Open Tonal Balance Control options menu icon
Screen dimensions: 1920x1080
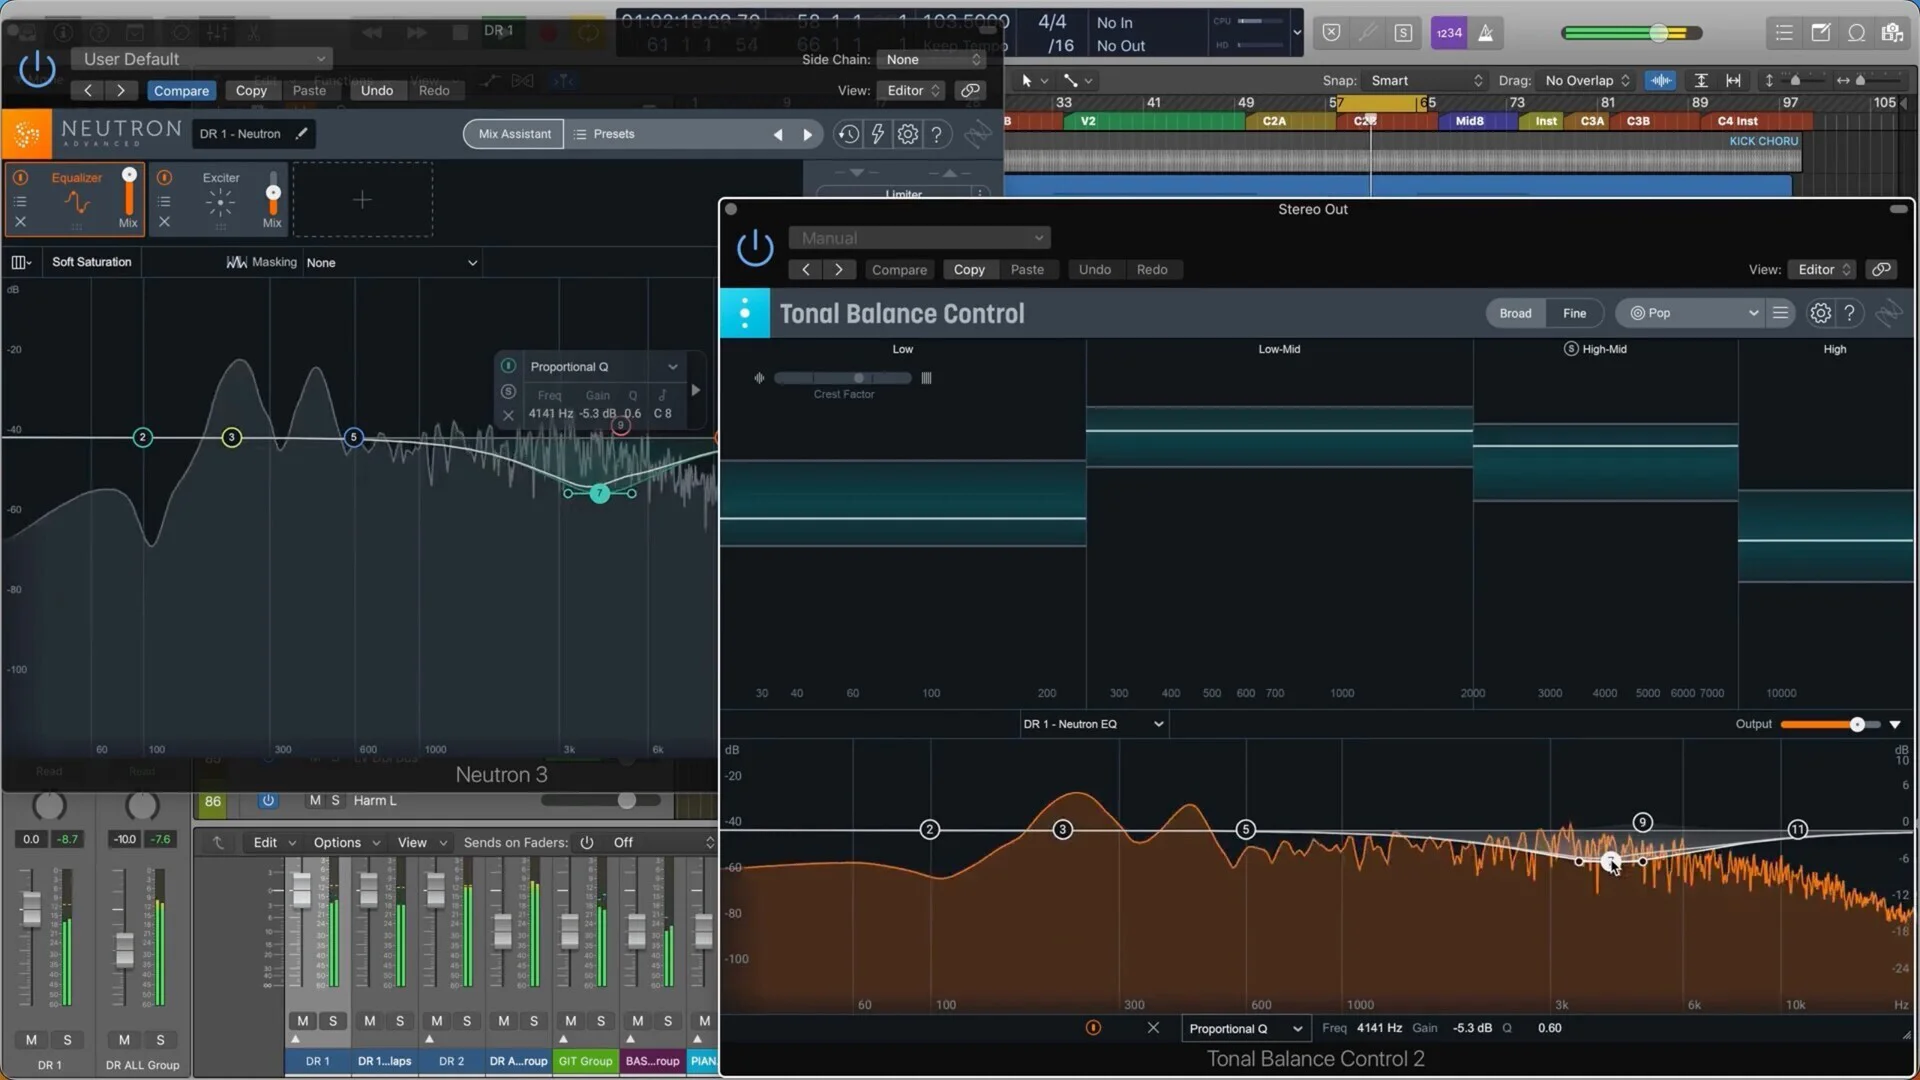click(1780, 313)
